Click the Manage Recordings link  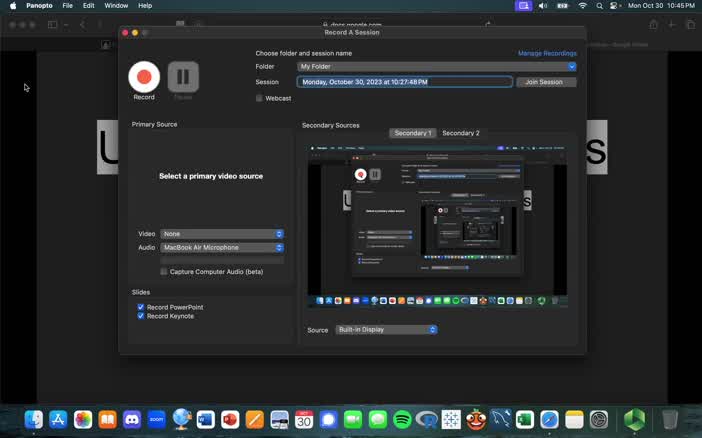click(x=547, y=53)
